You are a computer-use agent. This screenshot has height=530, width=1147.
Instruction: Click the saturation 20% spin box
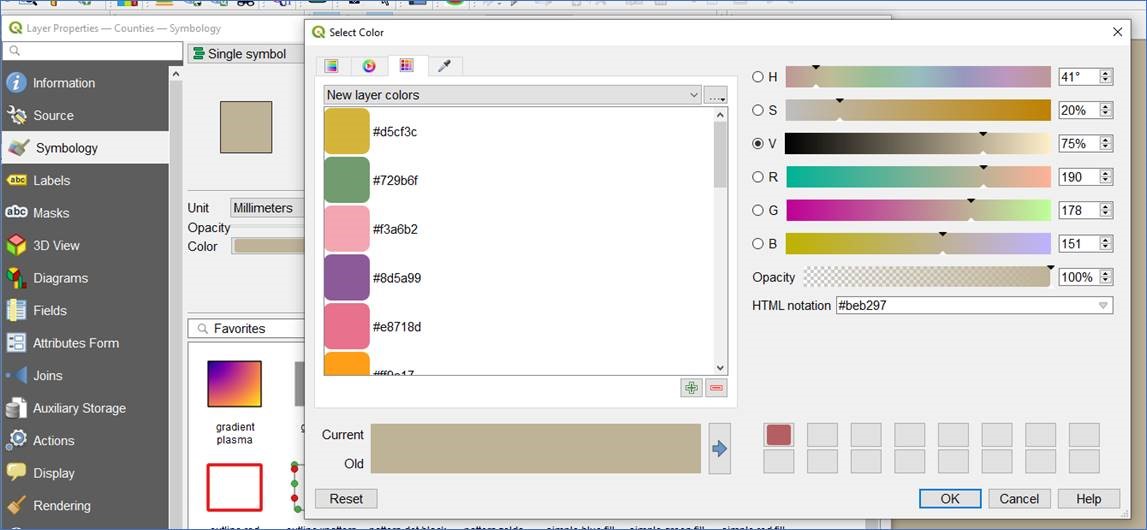pos(1086,110)
